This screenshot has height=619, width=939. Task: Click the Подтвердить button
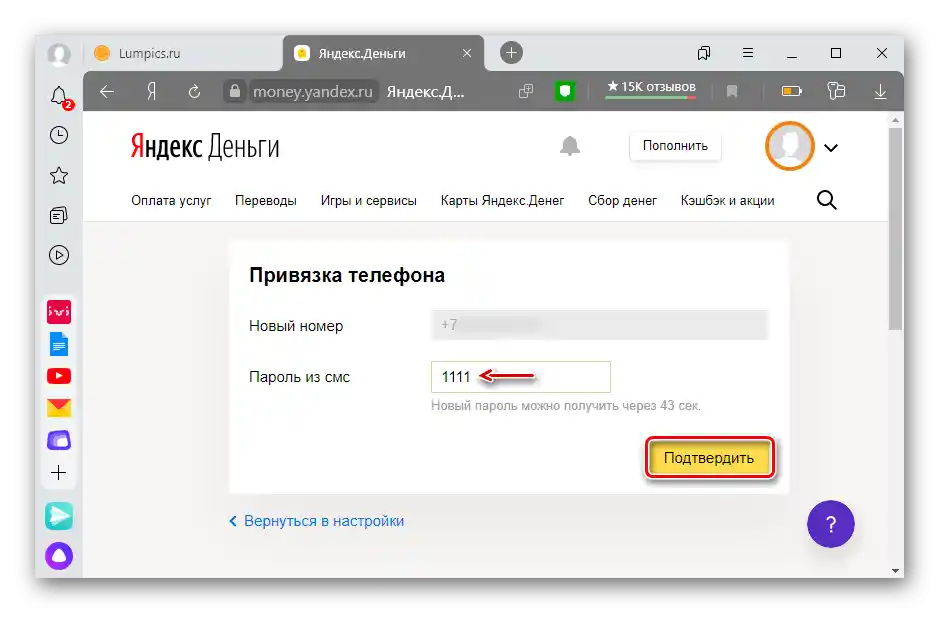point(709,456)
